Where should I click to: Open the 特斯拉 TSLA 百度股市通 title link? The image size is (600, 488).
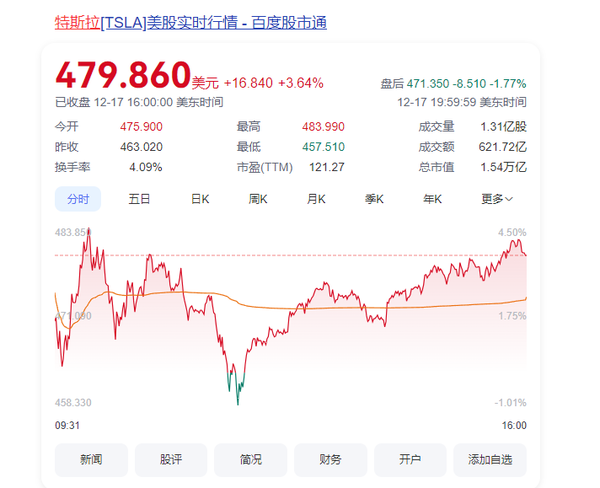190,22
